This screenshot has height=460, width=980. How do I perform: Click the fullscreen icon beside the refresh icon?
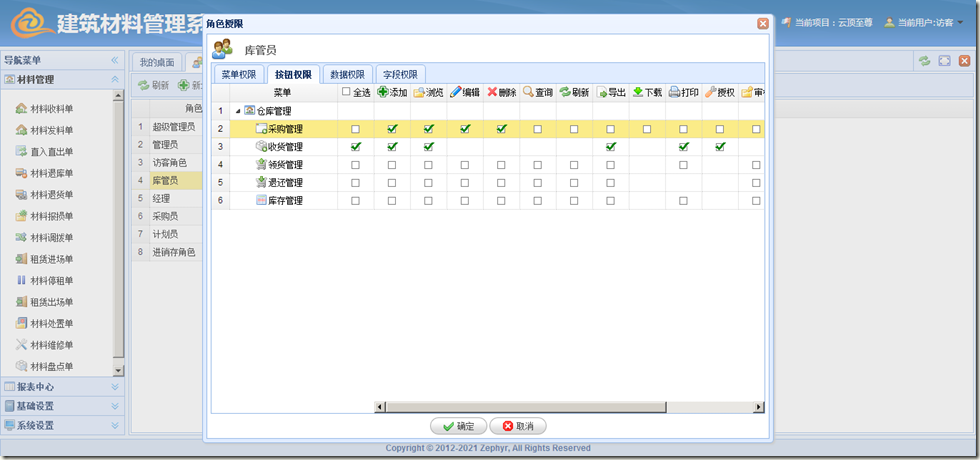pos(944,61)
